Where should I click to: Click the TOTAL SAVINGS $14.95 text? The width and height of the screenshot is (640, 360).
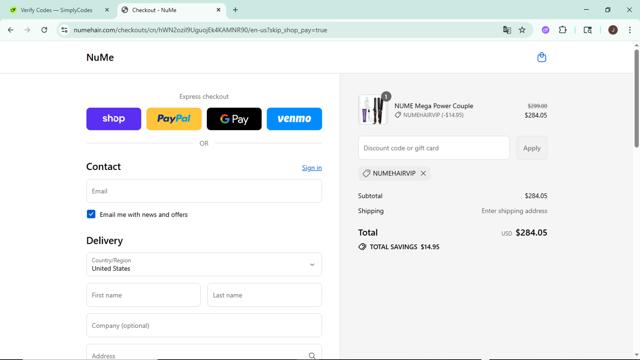pyautogui.click(x=404, y=247)
